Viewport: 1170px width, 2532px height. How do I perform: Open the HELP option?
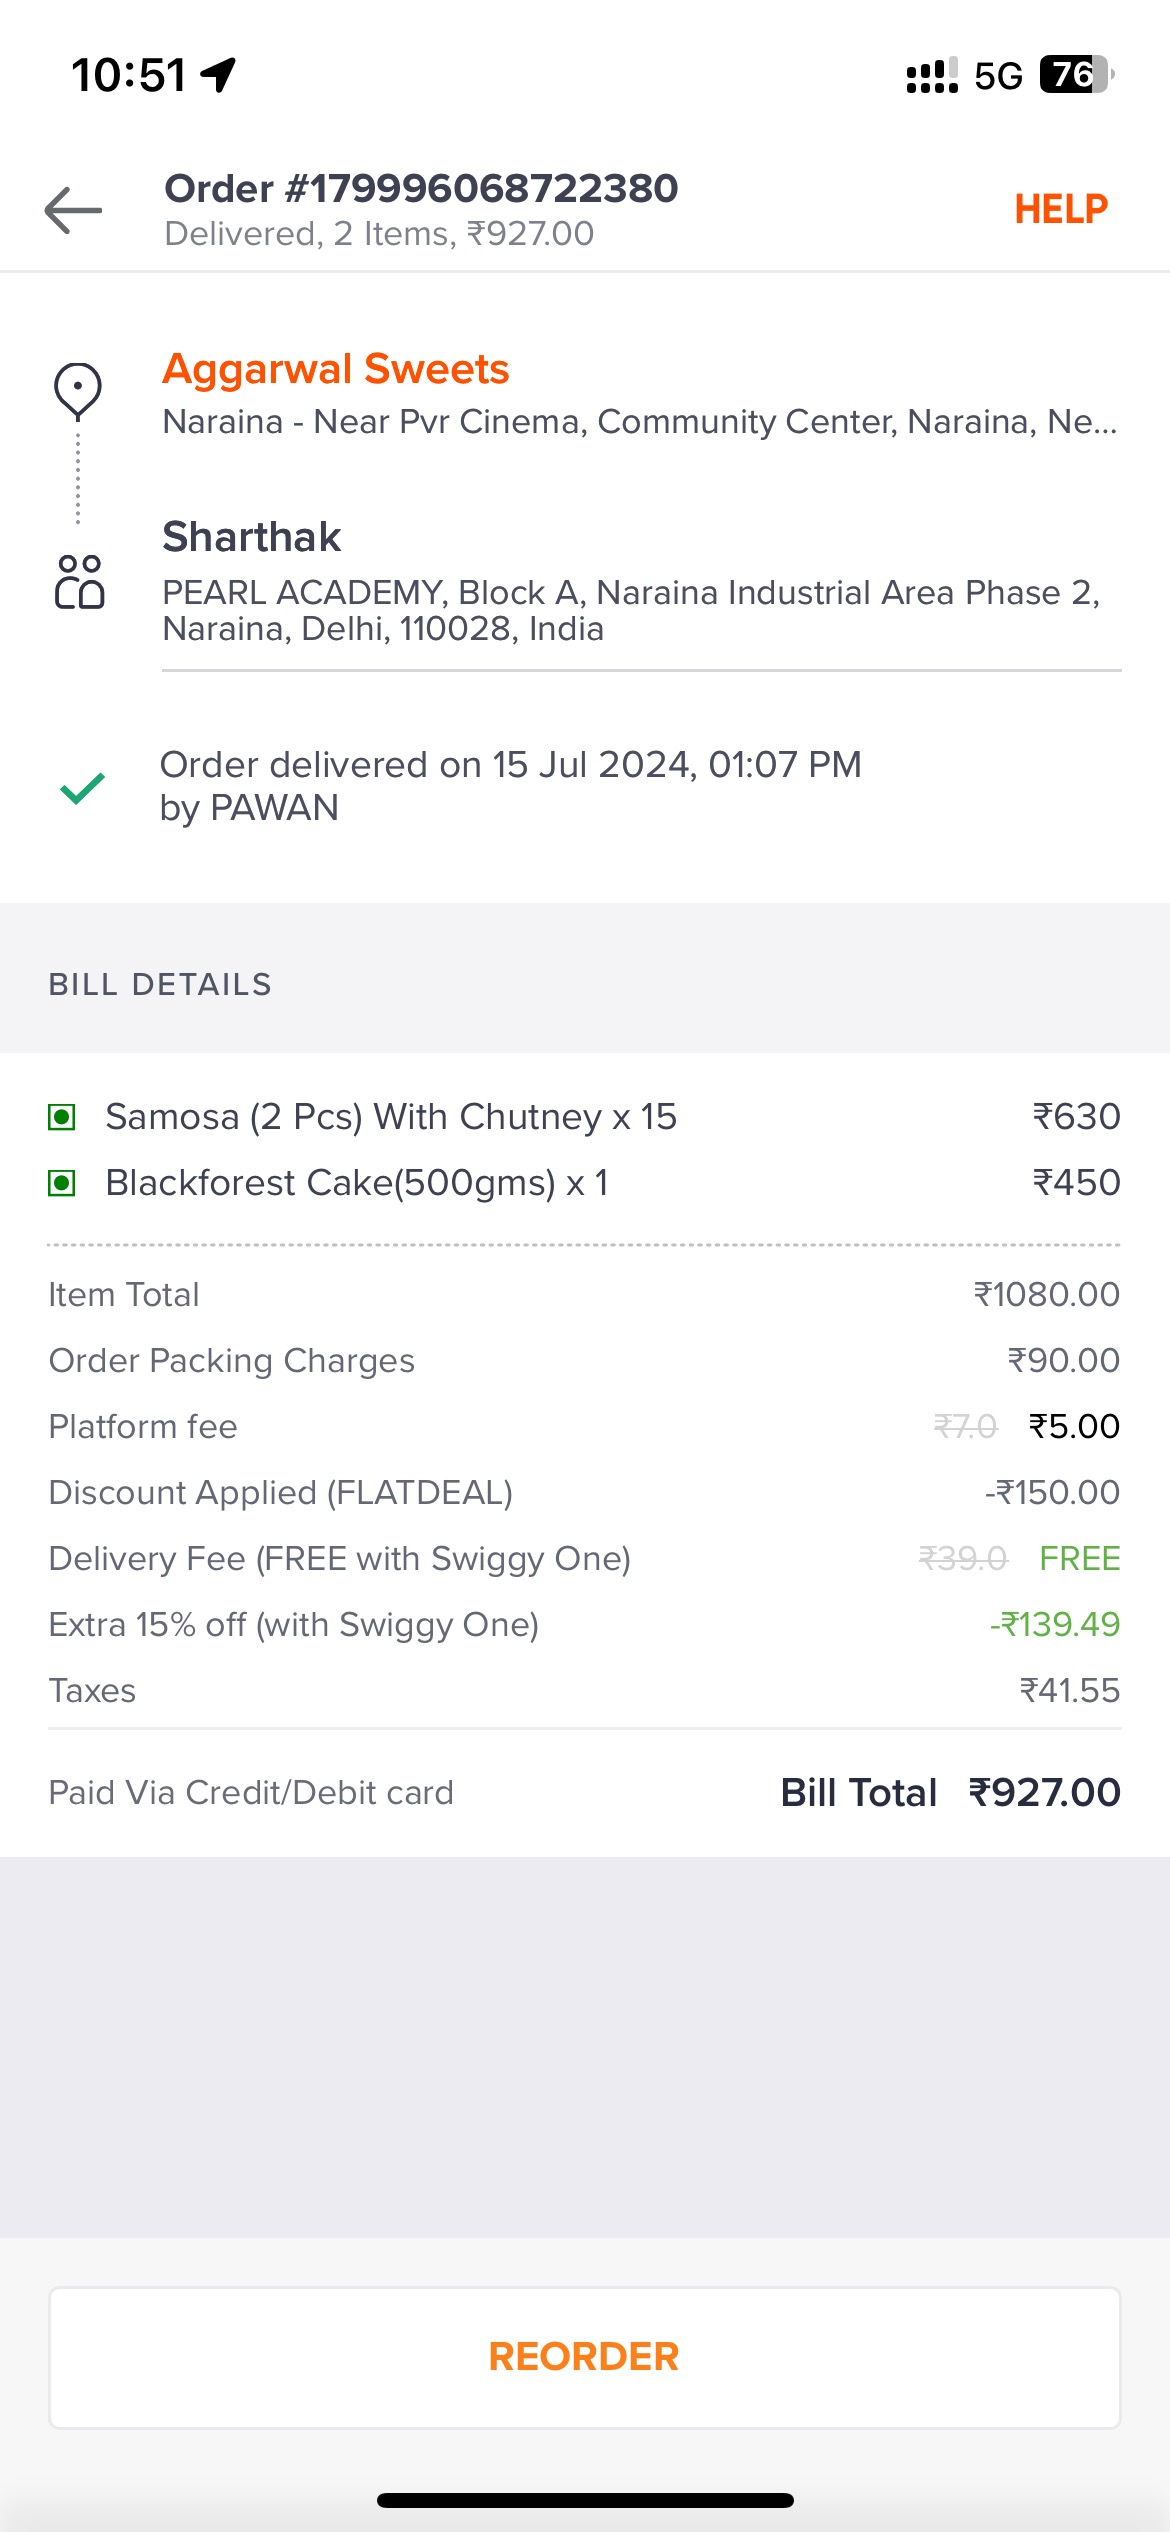coord(1060,210)
